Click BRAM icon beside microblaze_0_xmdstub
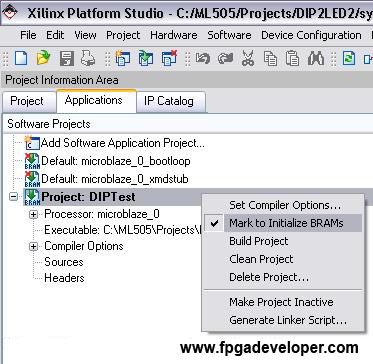Image resolution: width=373 pixels, height=364 pixels. [x=32, y=179]
